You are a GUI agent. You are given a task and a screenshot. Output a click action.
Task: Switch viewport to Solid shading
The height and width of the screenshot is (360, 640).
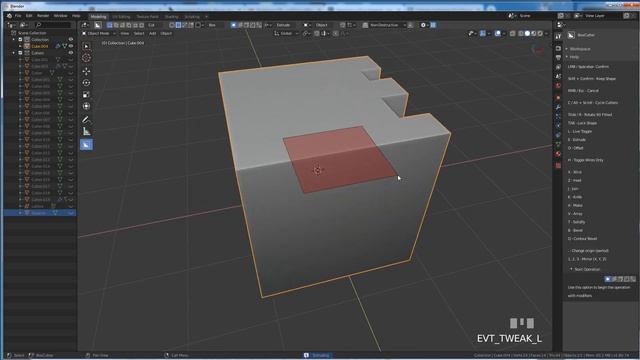527,33
